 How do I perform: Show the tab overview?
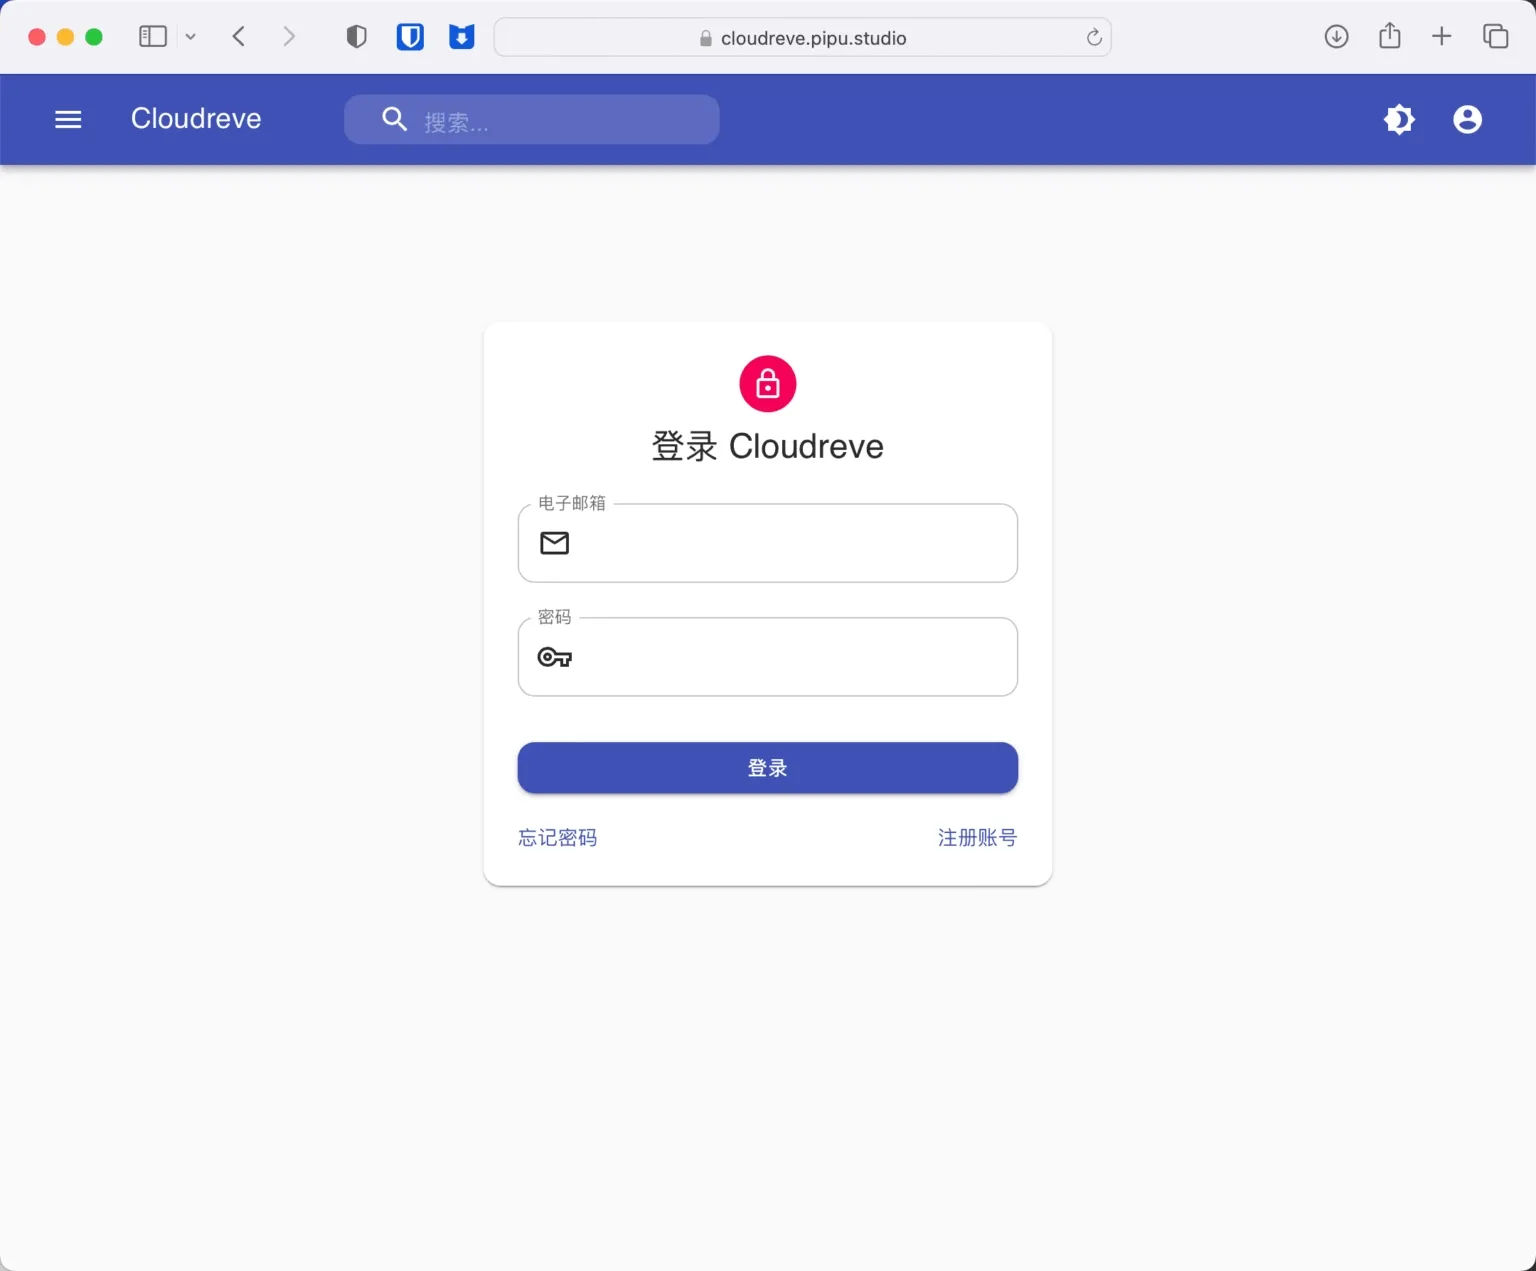coord(1495,37)
